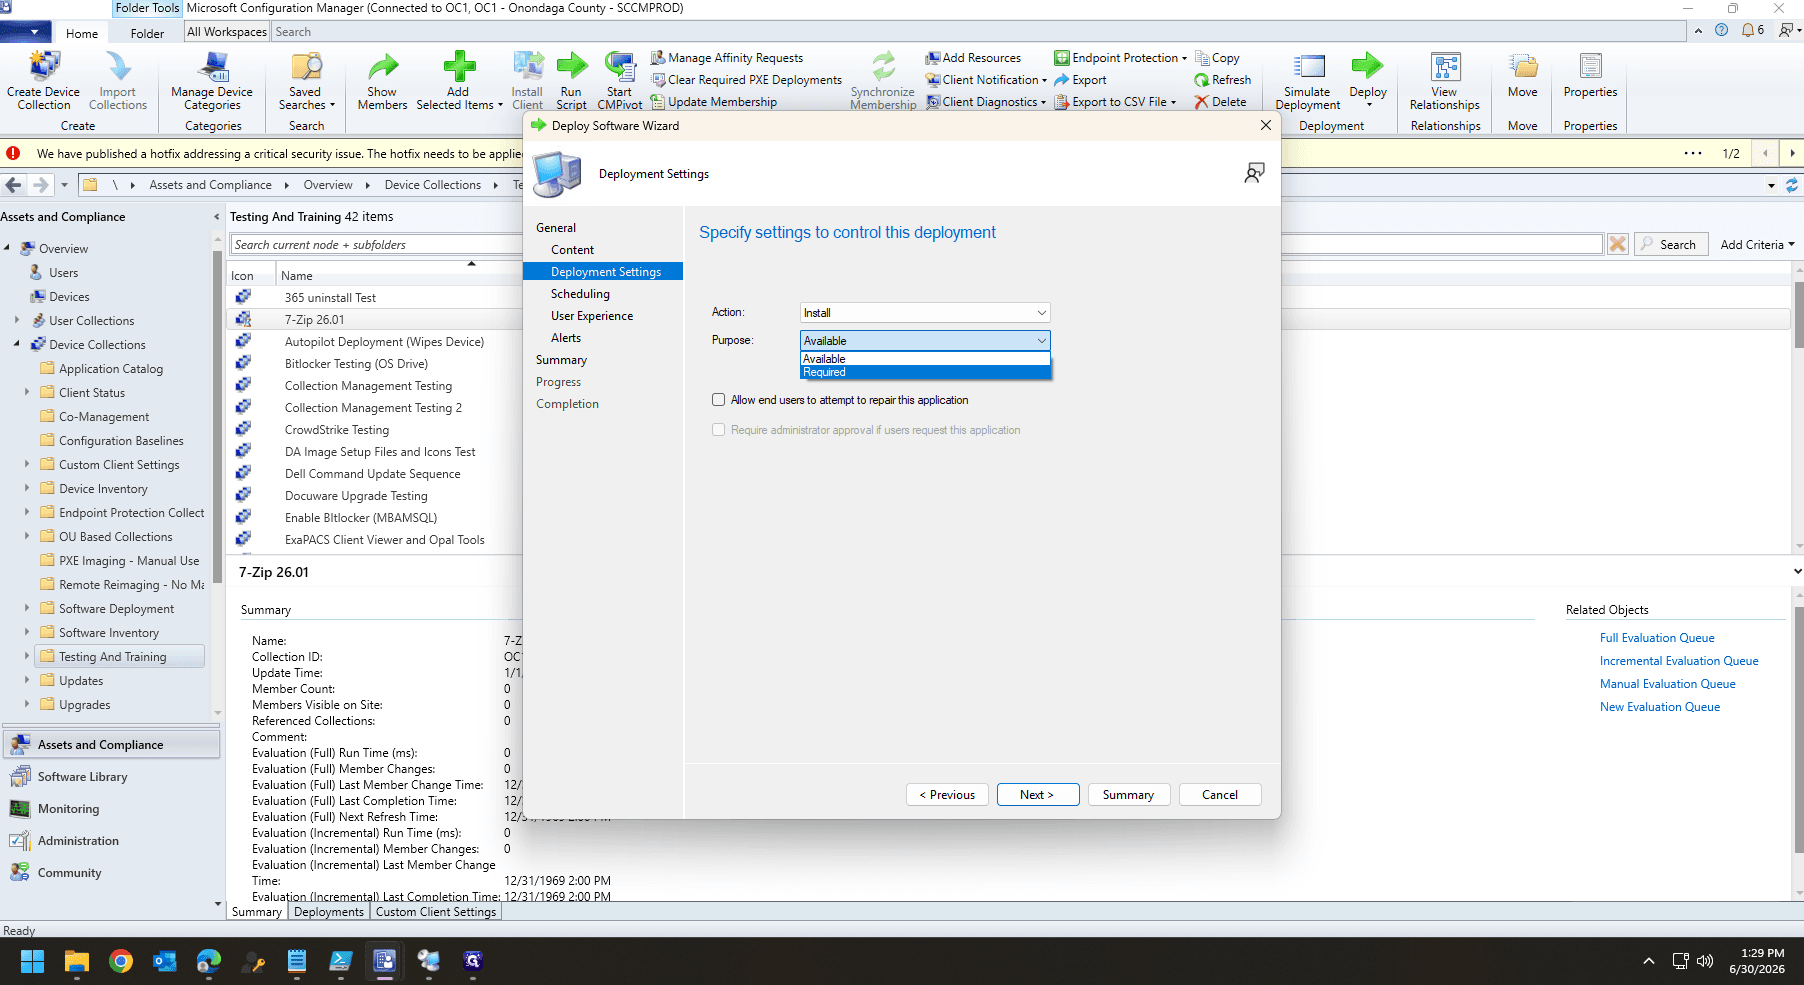Click Simulate Deployment icon
Viewport: 1804px width, 985px height.
click(1307, 80)
